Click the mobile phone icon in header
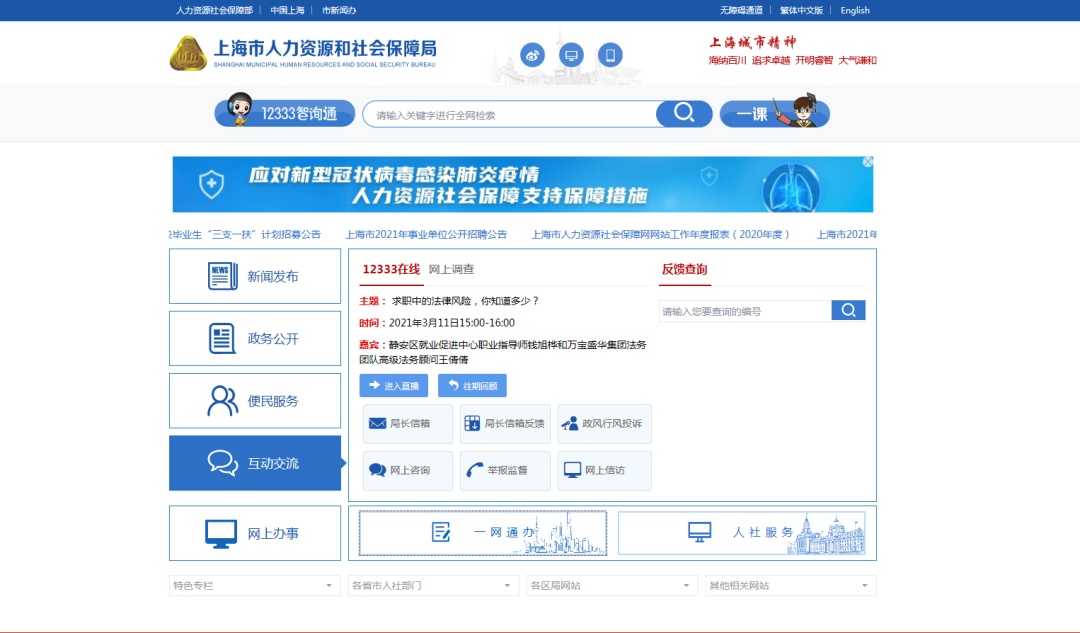This screenshot has height=633, width=1080. point(610,55)
